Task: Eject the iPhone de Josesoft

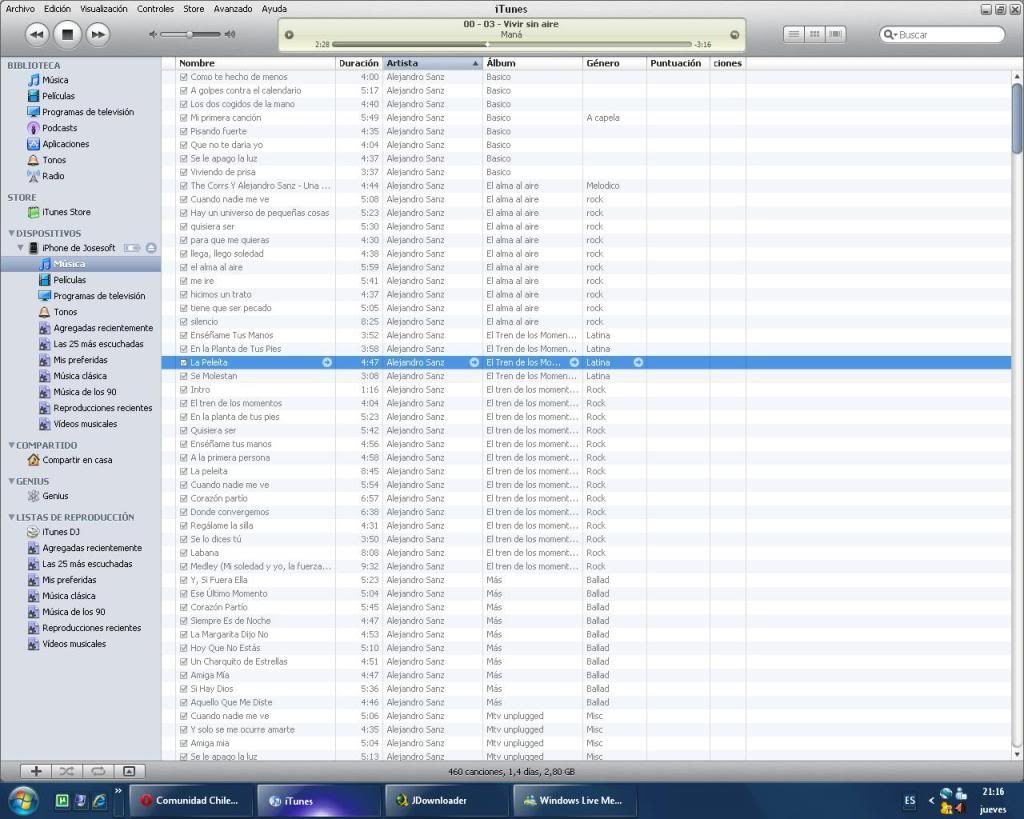Action: (x=151, y=248)
